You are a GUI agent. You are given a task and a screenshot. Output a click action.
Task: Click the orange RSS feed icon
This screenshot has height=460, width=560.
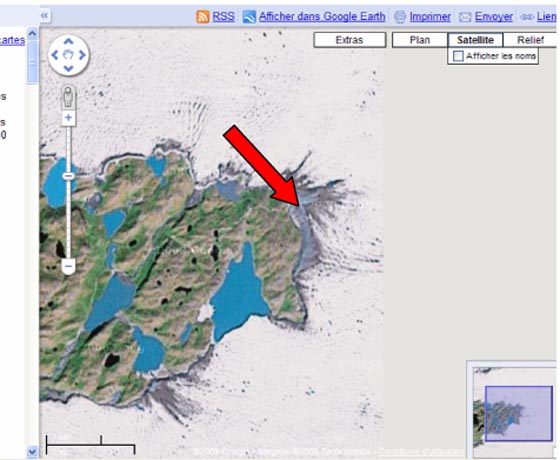click(x=202, y=17)
